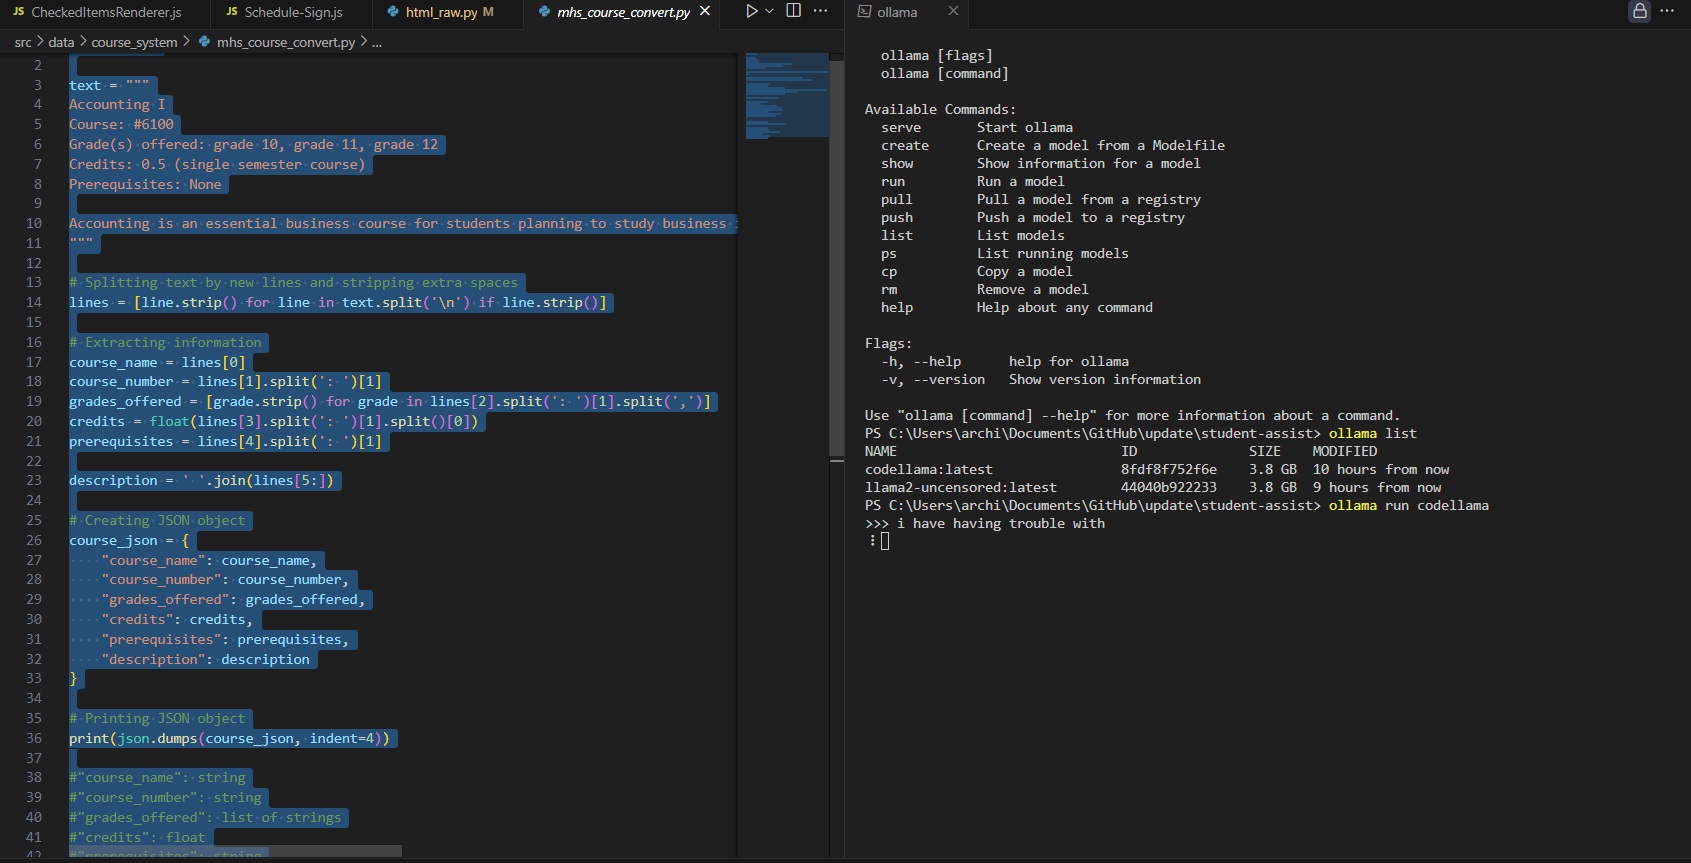Open the run options dropdown arrow
This screenshot has width=1691, height=863.
pos(769,11)
